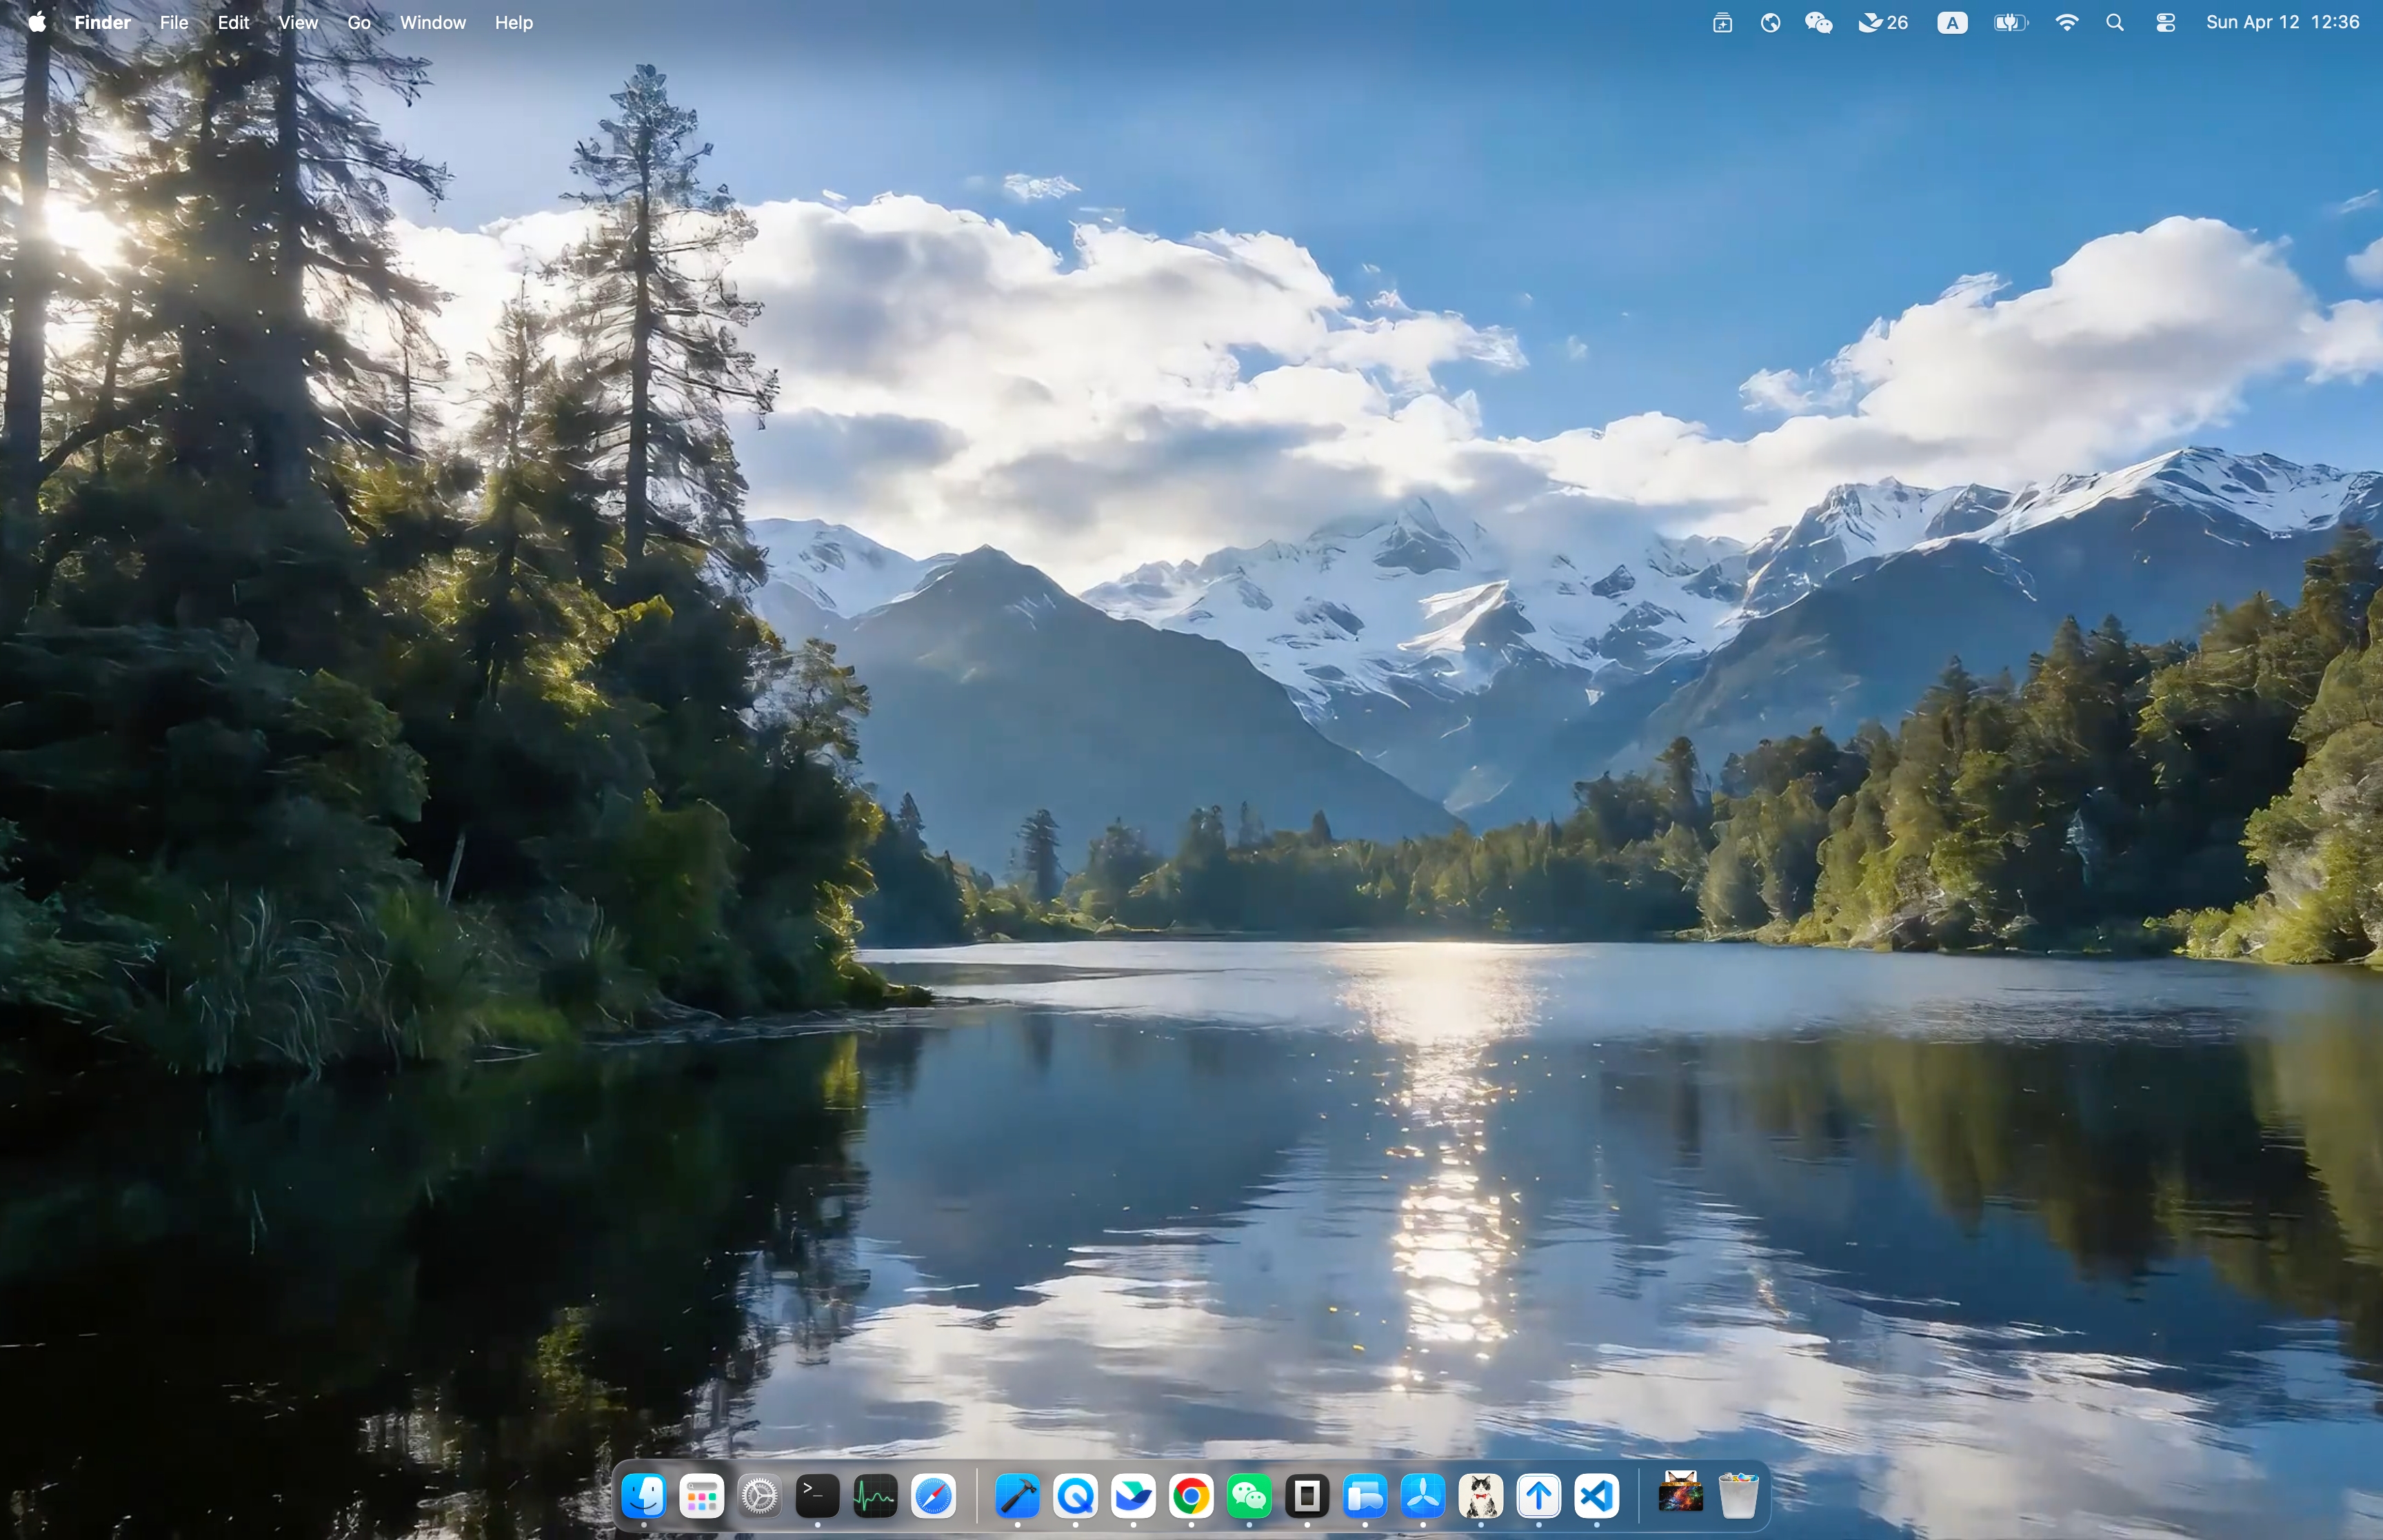
Task: Open Xcode hammer icon in dock
Action: [1017, 1497]
